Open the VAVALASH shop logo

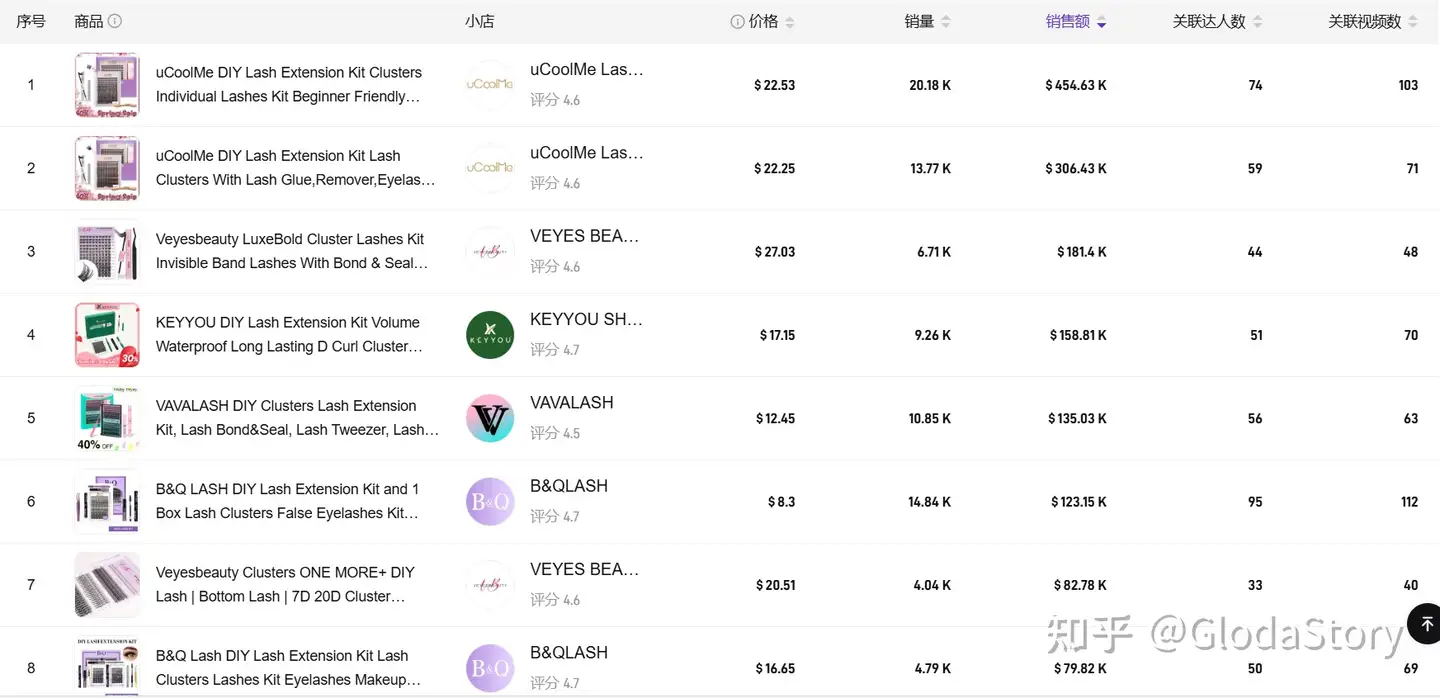tap(490, 418)
